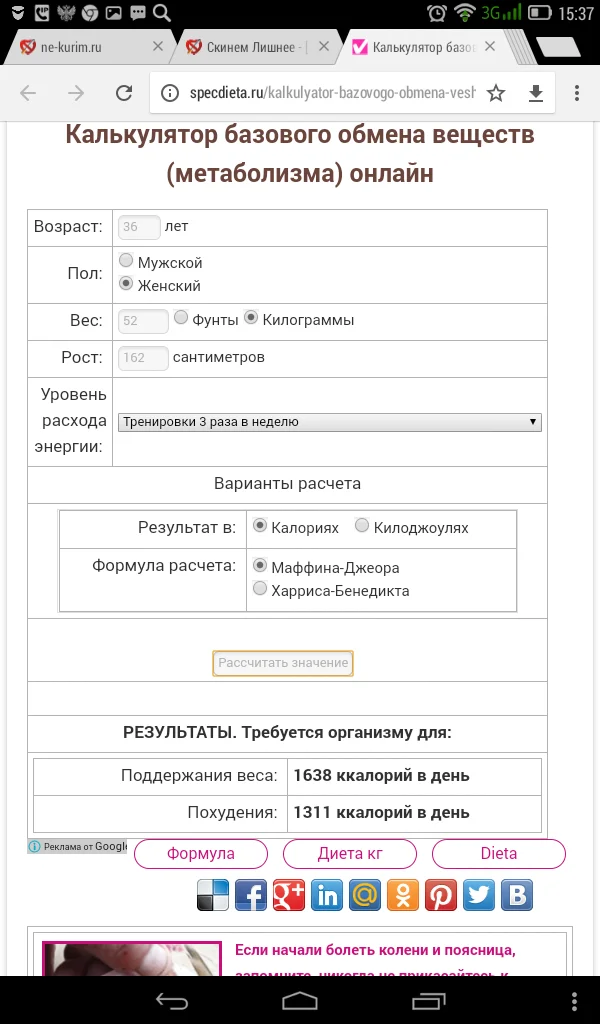Share the page via the Facebook icon
This screenshot has width=600, height=1024.
point(251,895)
